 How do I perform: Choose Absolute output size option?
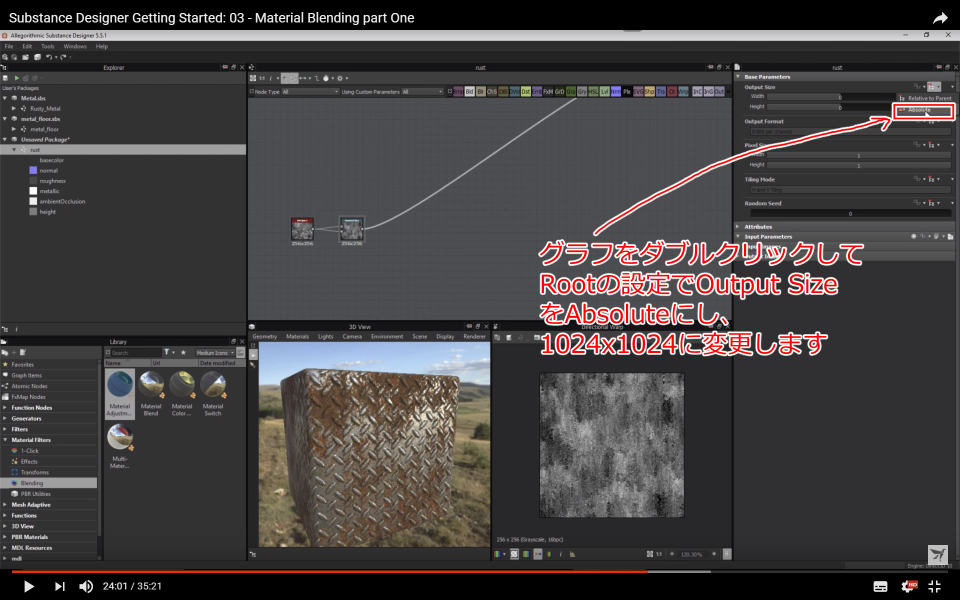point(924,110)
